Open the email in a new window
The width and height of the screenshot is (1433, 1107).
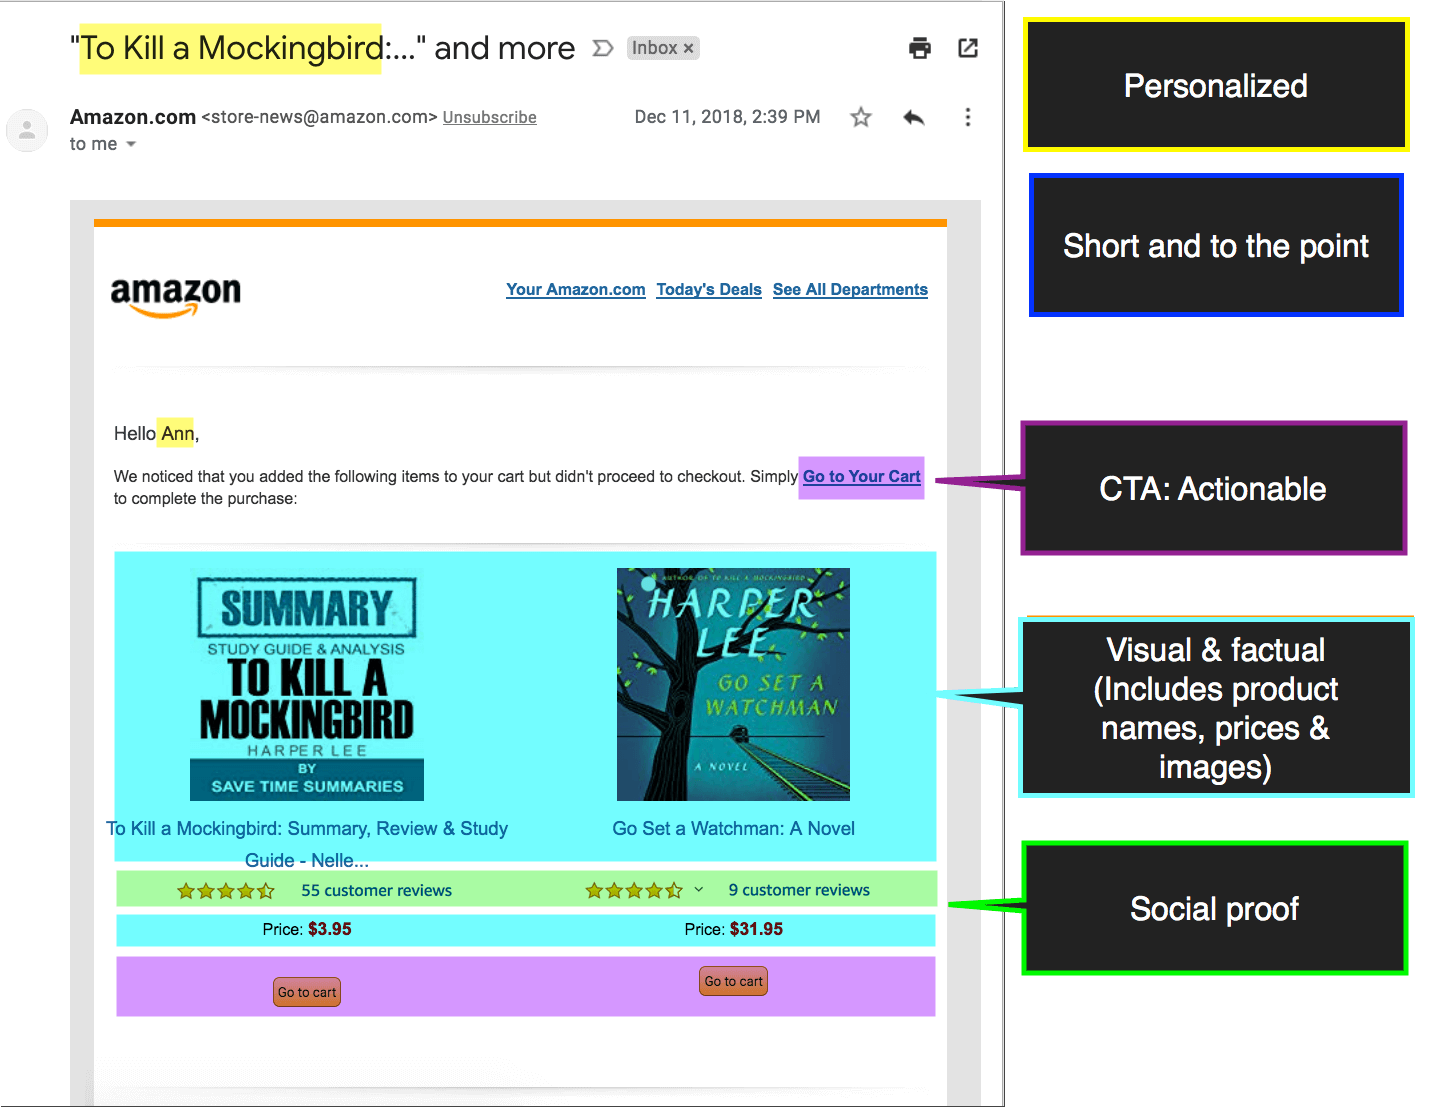point(968,48)
